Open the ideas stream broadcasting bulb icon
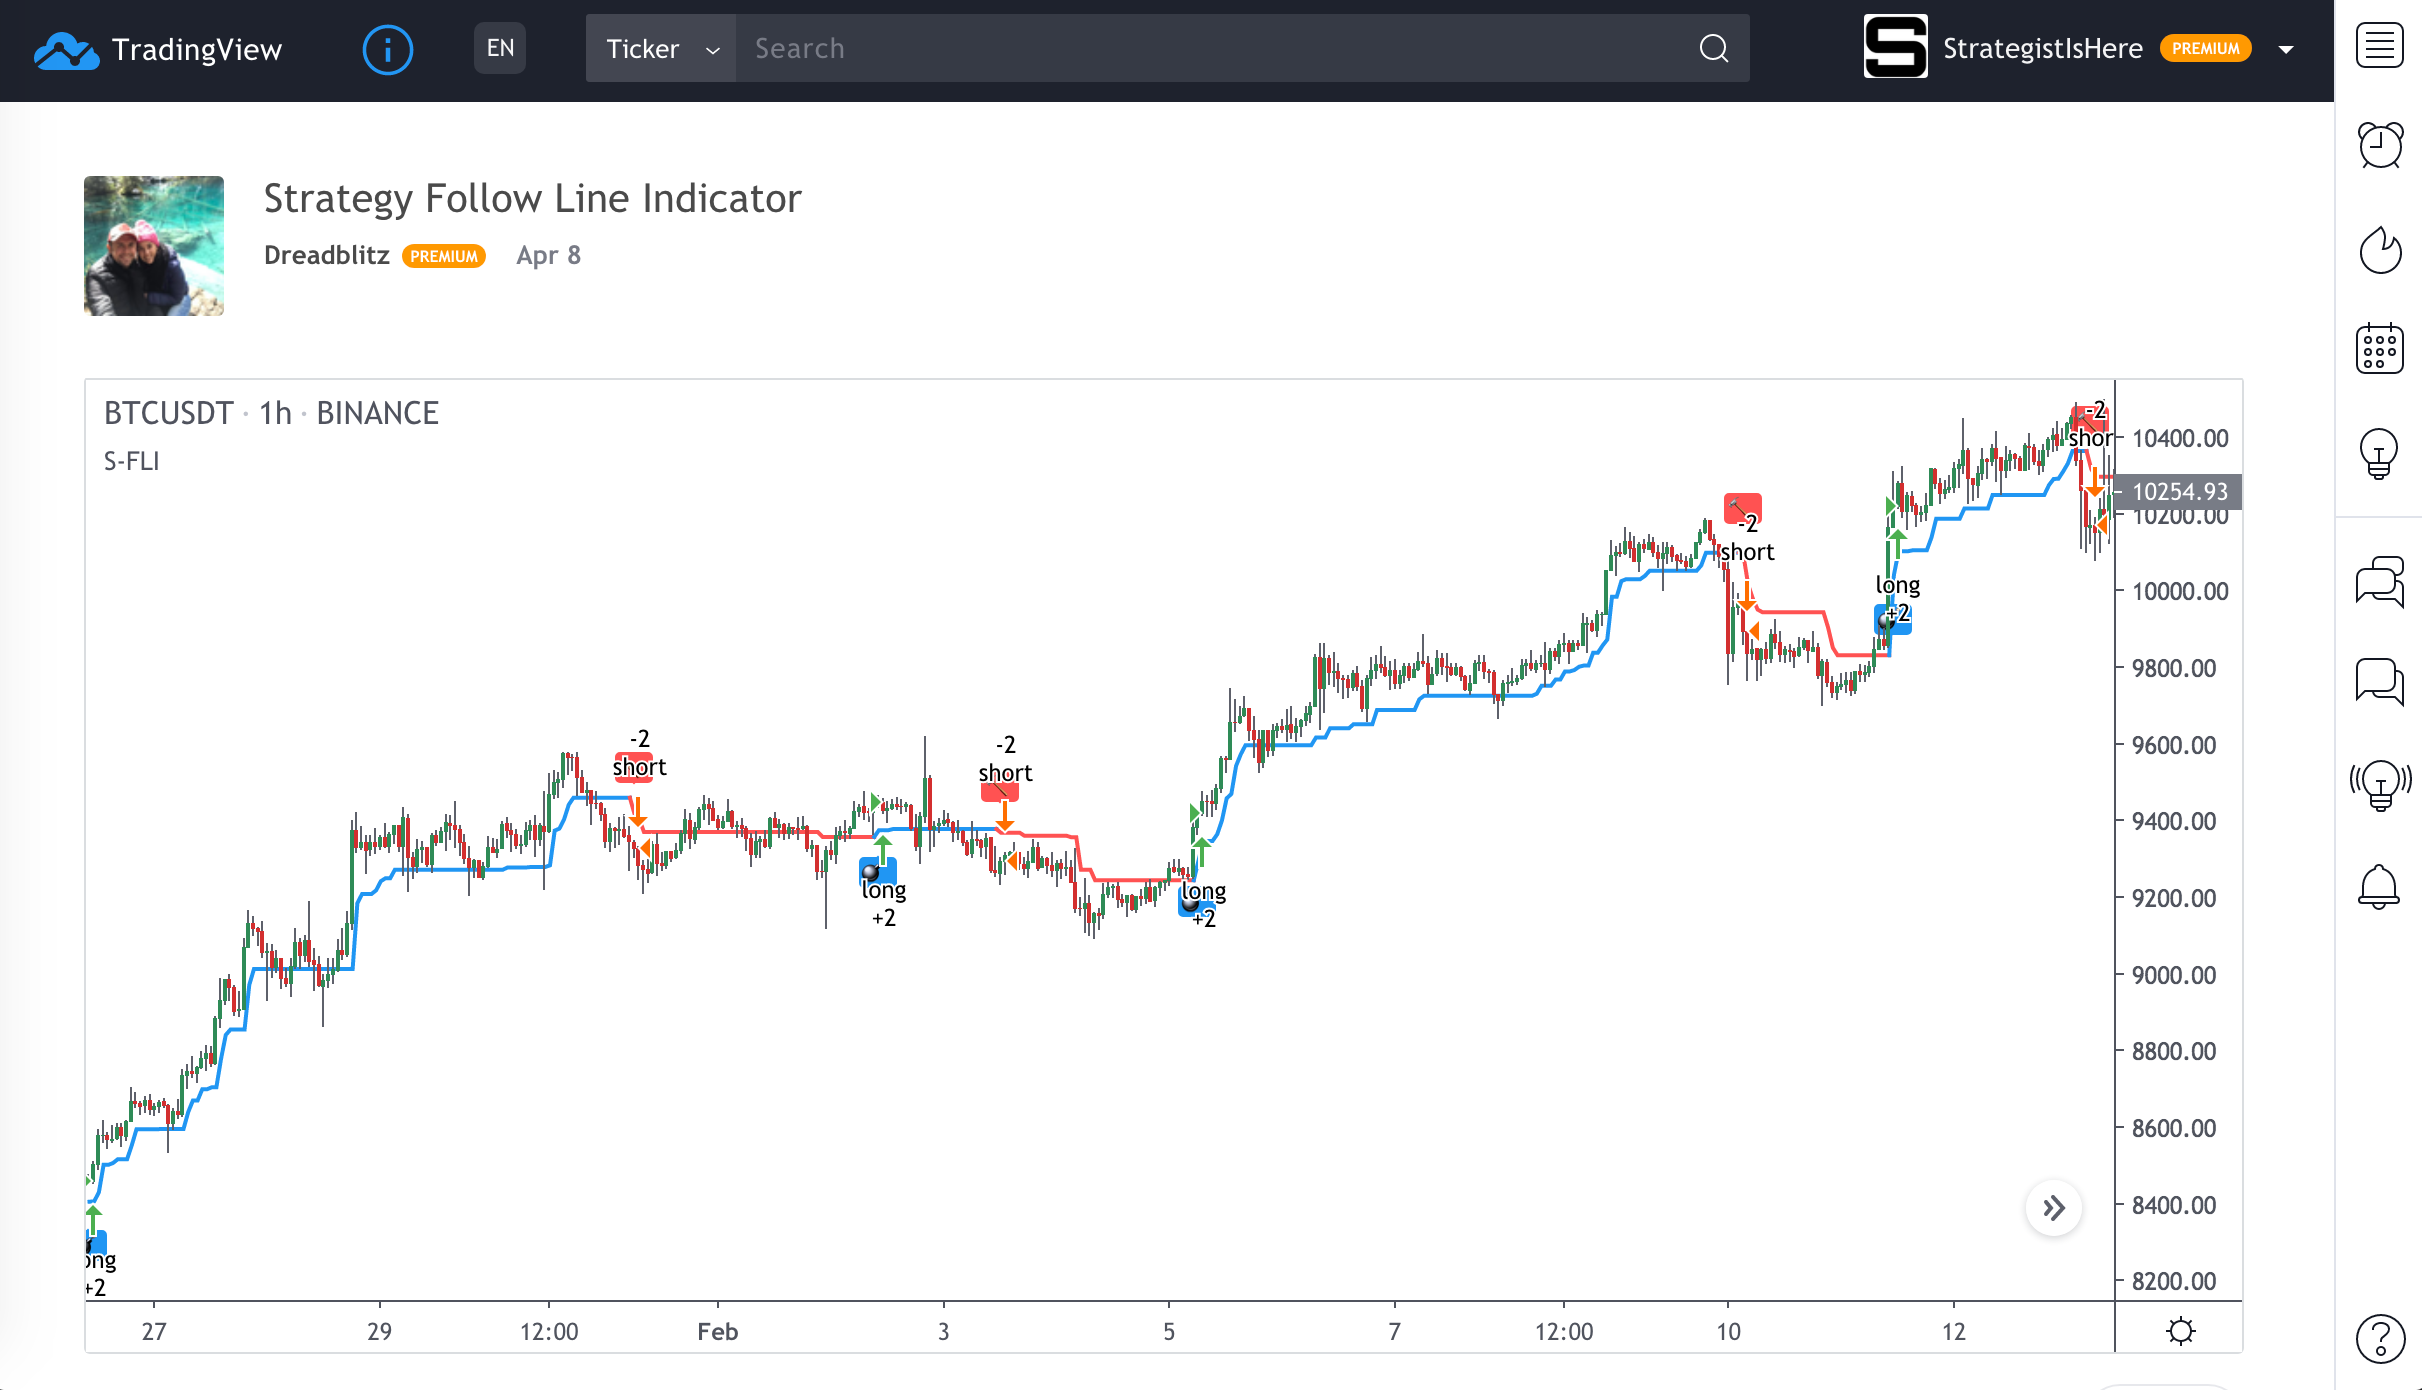The width and height of the screenshot is (2422, 1390). [x=2380, y=785]
